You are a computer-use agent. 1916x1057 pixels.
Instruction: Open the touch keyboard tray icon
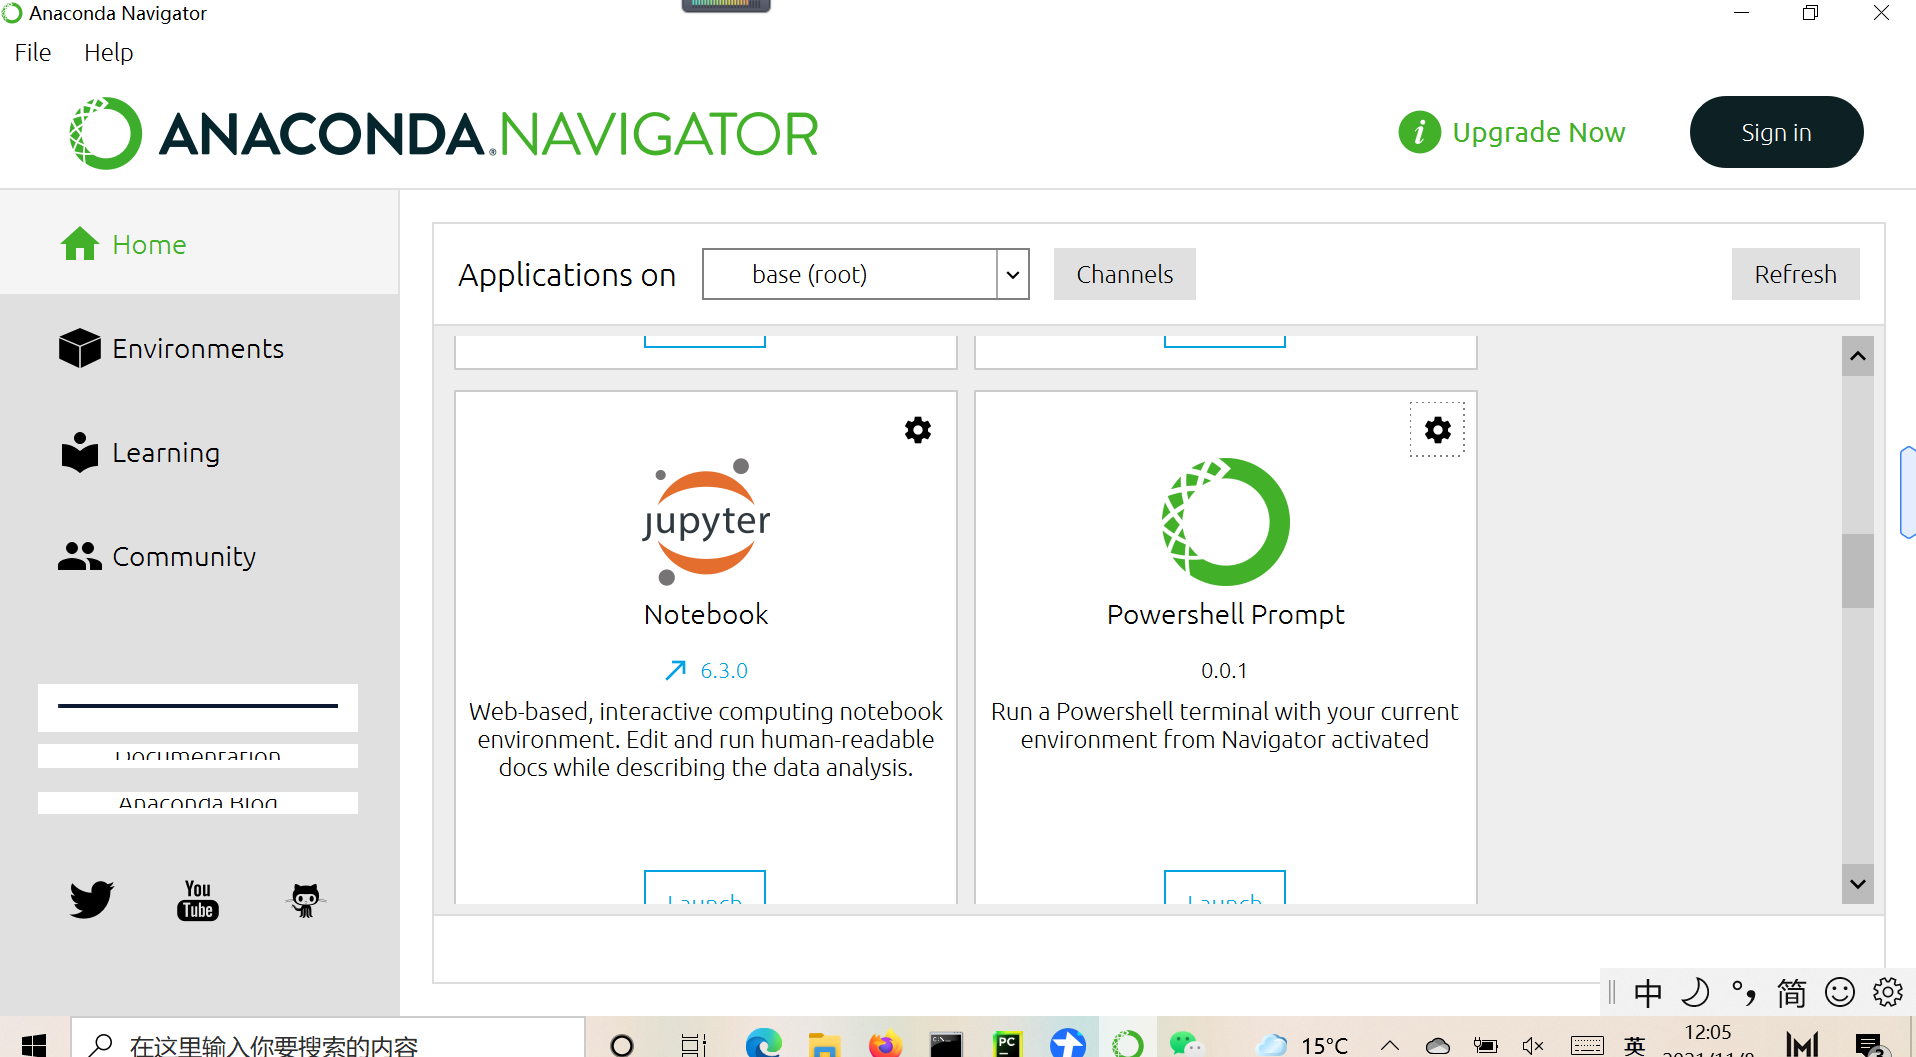1587,1046
